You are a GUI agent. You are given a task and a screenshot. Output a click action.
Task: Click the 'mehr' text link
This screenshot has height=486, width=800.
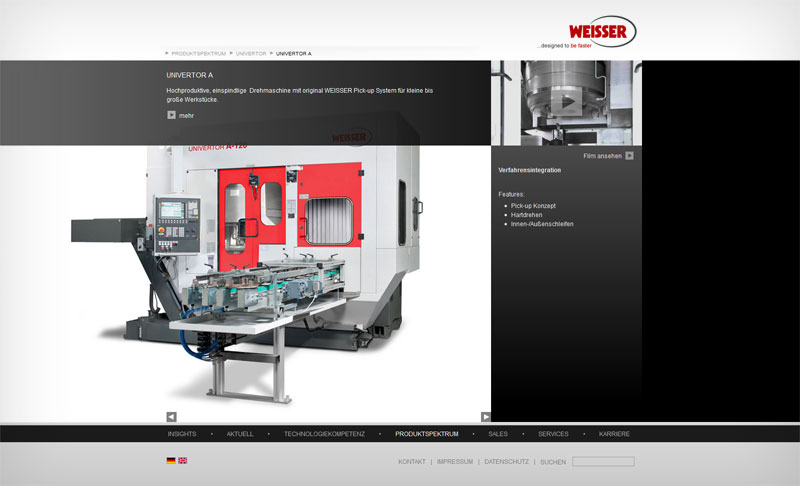point(186,116)
